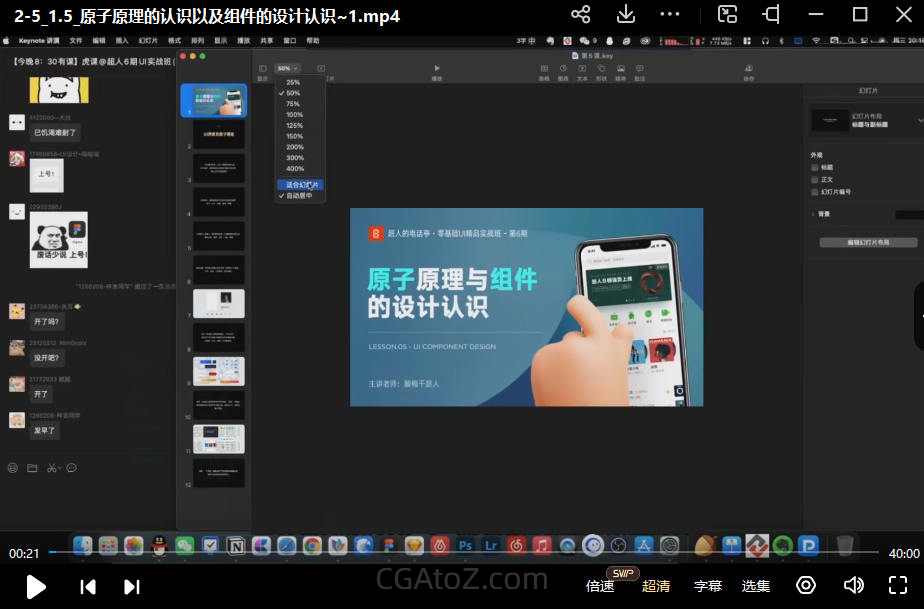
Task: Tick the 标题 checkbox in slide panel
Action: point(815,167)
